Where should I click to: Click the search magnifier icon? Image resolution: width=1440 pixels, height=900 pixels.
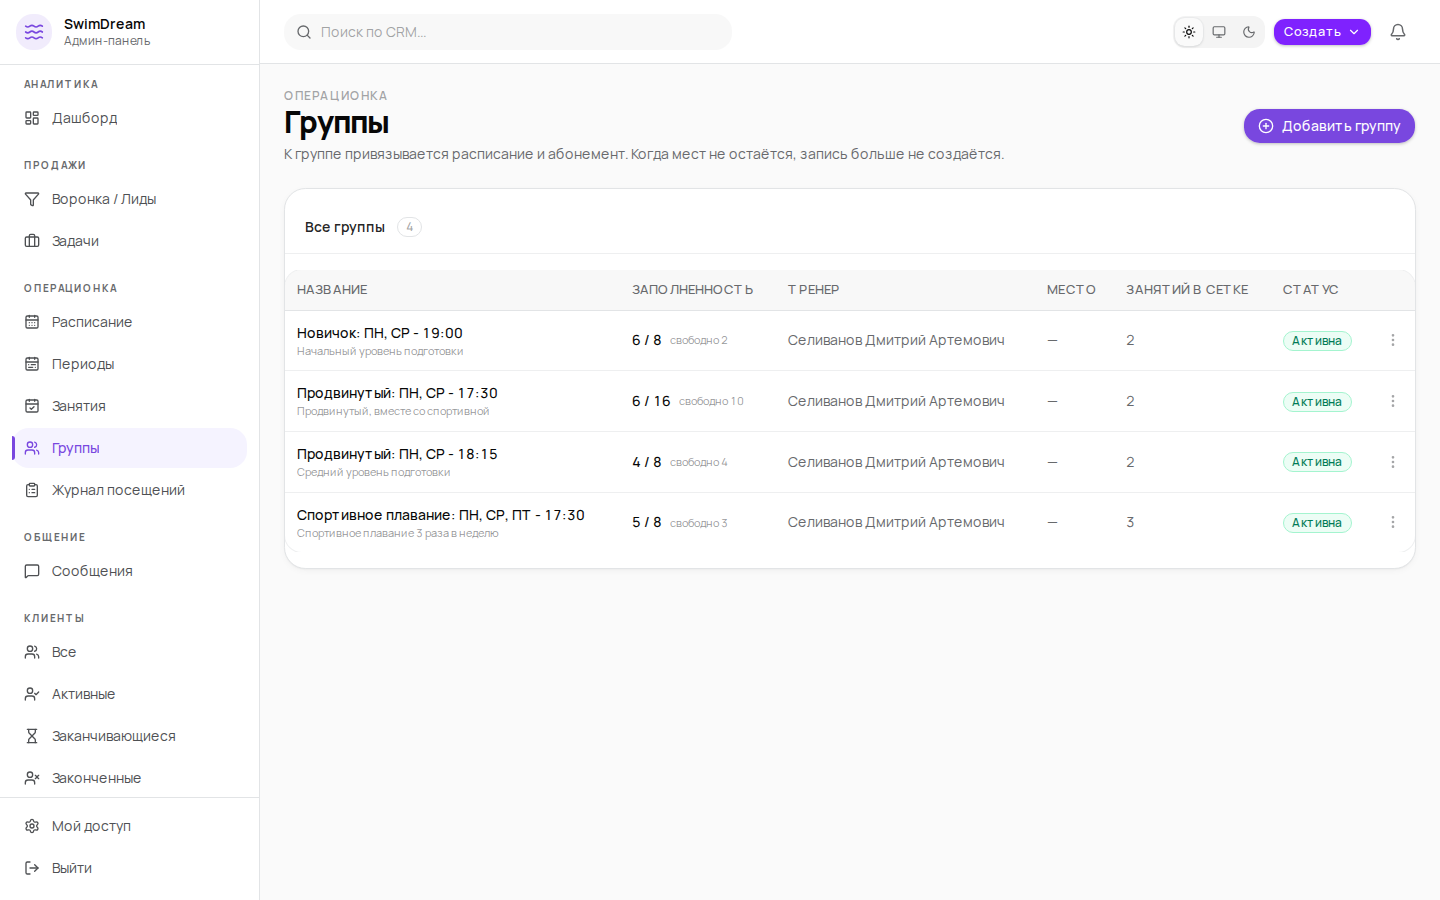(304, 32)
